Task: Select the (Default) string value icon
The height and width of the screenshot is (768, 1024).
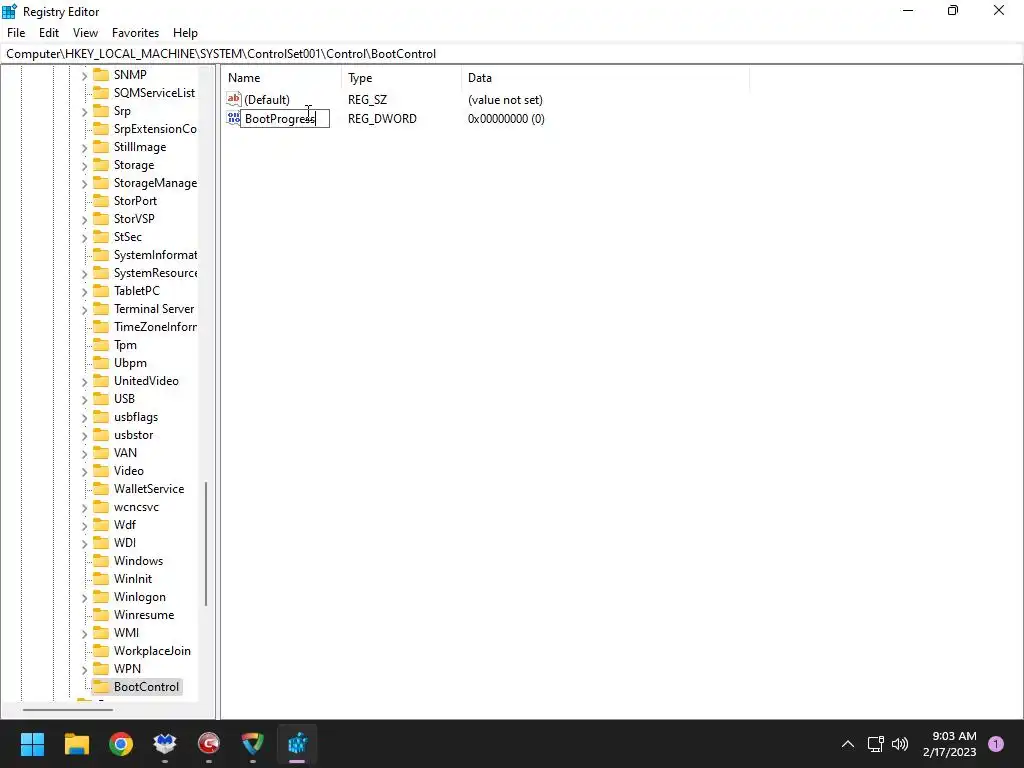Action: click(233, 99)
